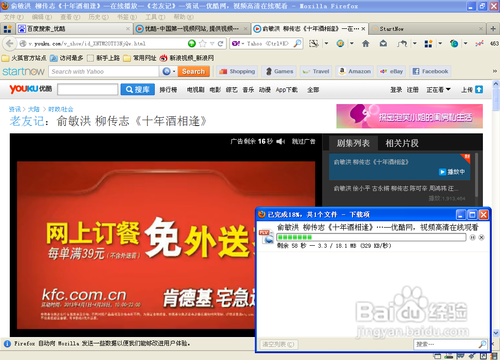
Task: Click the orange Search button
Action: pos(194,71)
